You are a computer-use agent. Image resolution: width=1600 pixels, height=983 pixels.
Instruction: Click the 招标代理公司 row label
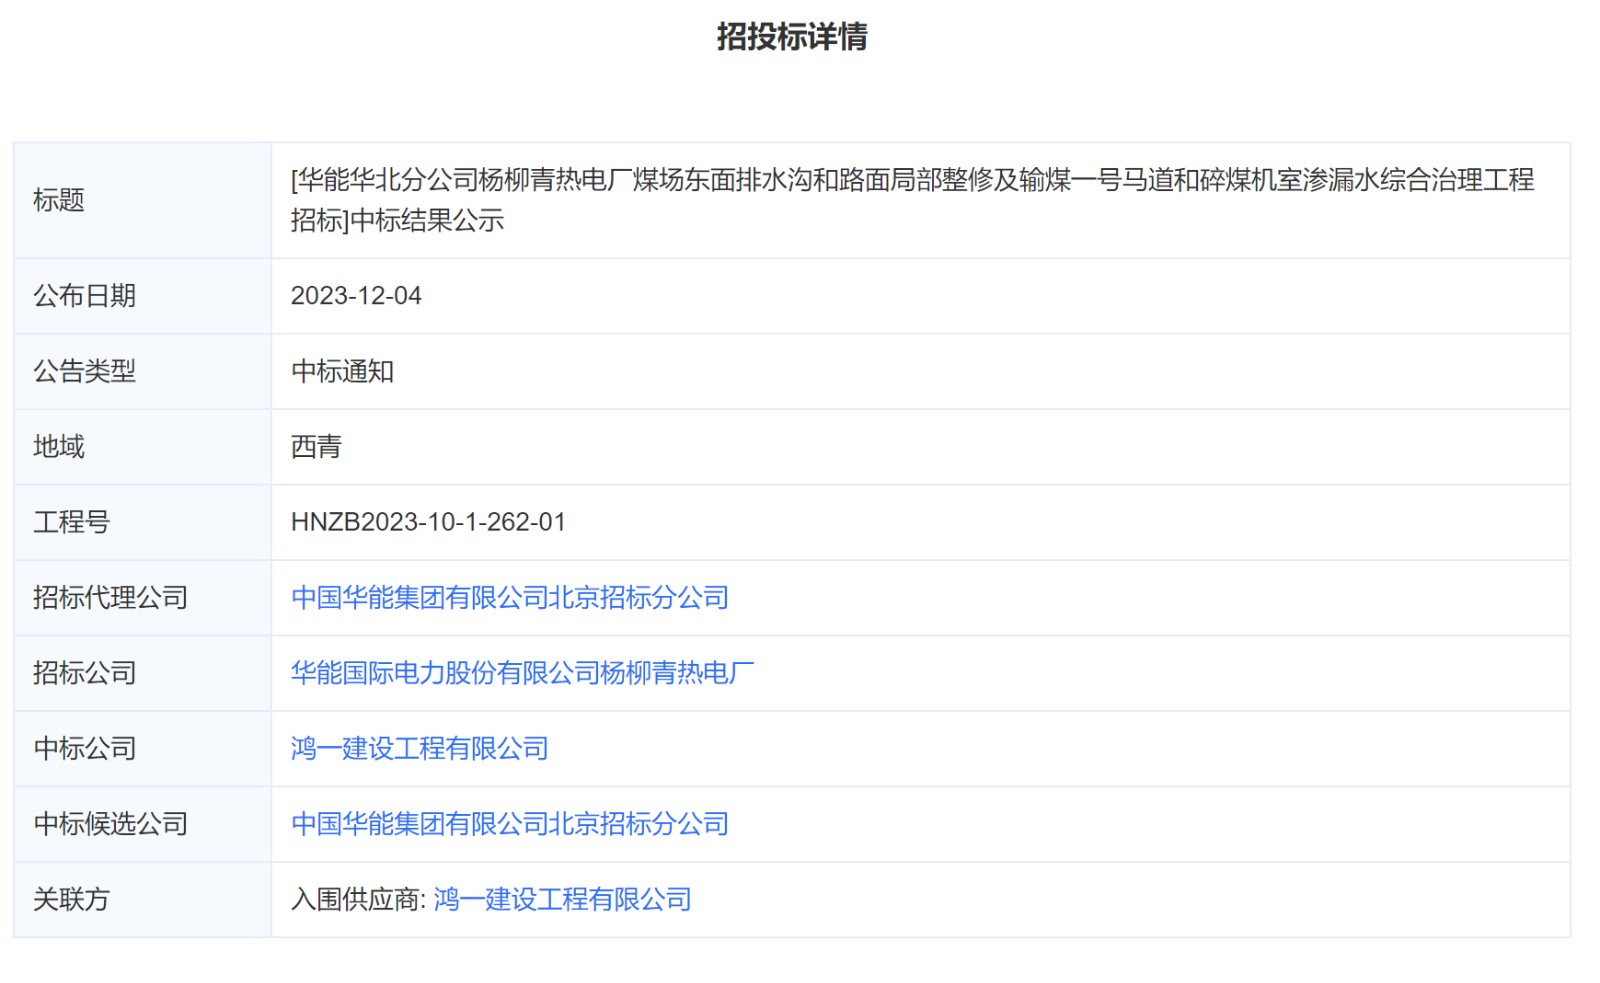click(x=110, y=598)
